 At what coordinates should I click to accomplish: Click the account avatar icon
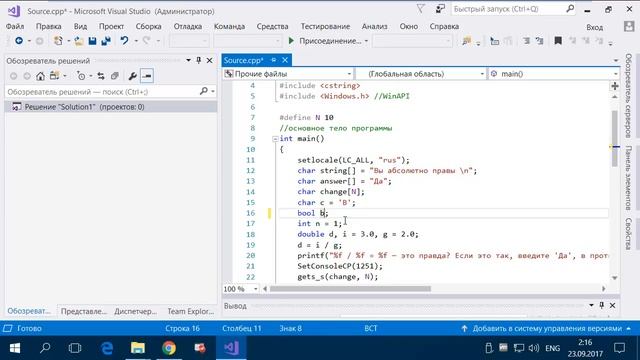coord(629,27)
